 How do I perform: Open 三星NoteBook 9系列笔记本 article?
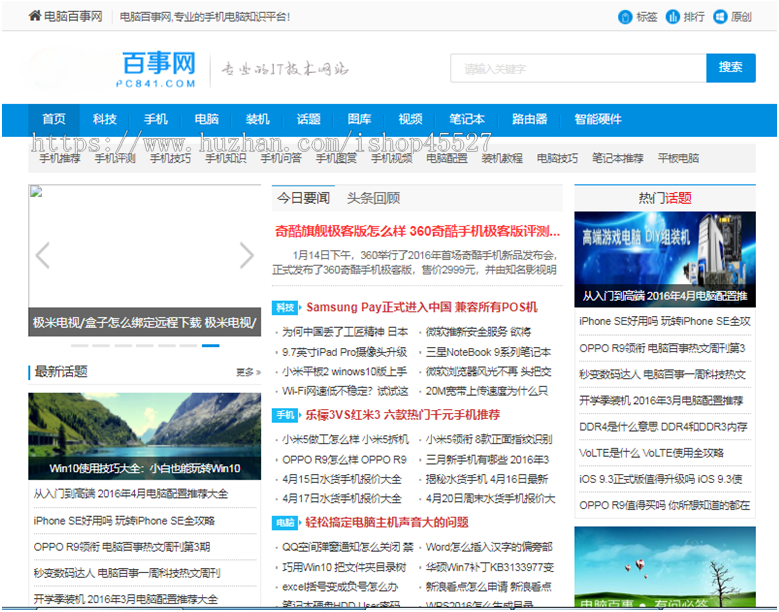point(488,352)
